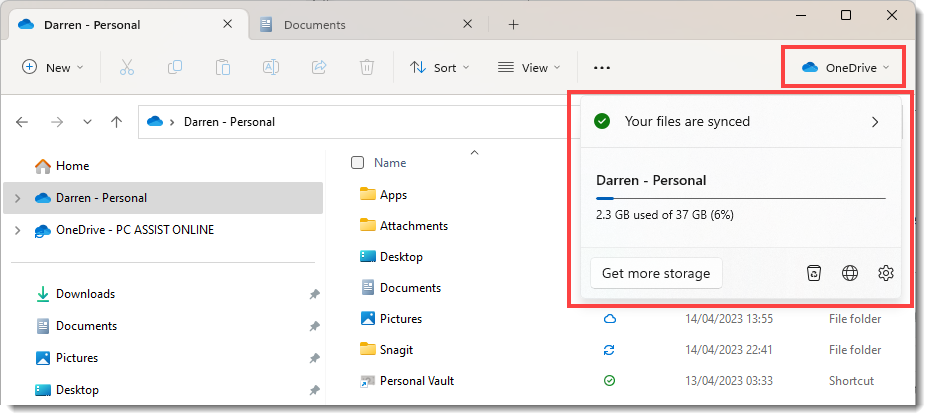Viewport: 931px width, 420px height.
Task: Expand Your files are synced details arrow
Action: (875, 122)
